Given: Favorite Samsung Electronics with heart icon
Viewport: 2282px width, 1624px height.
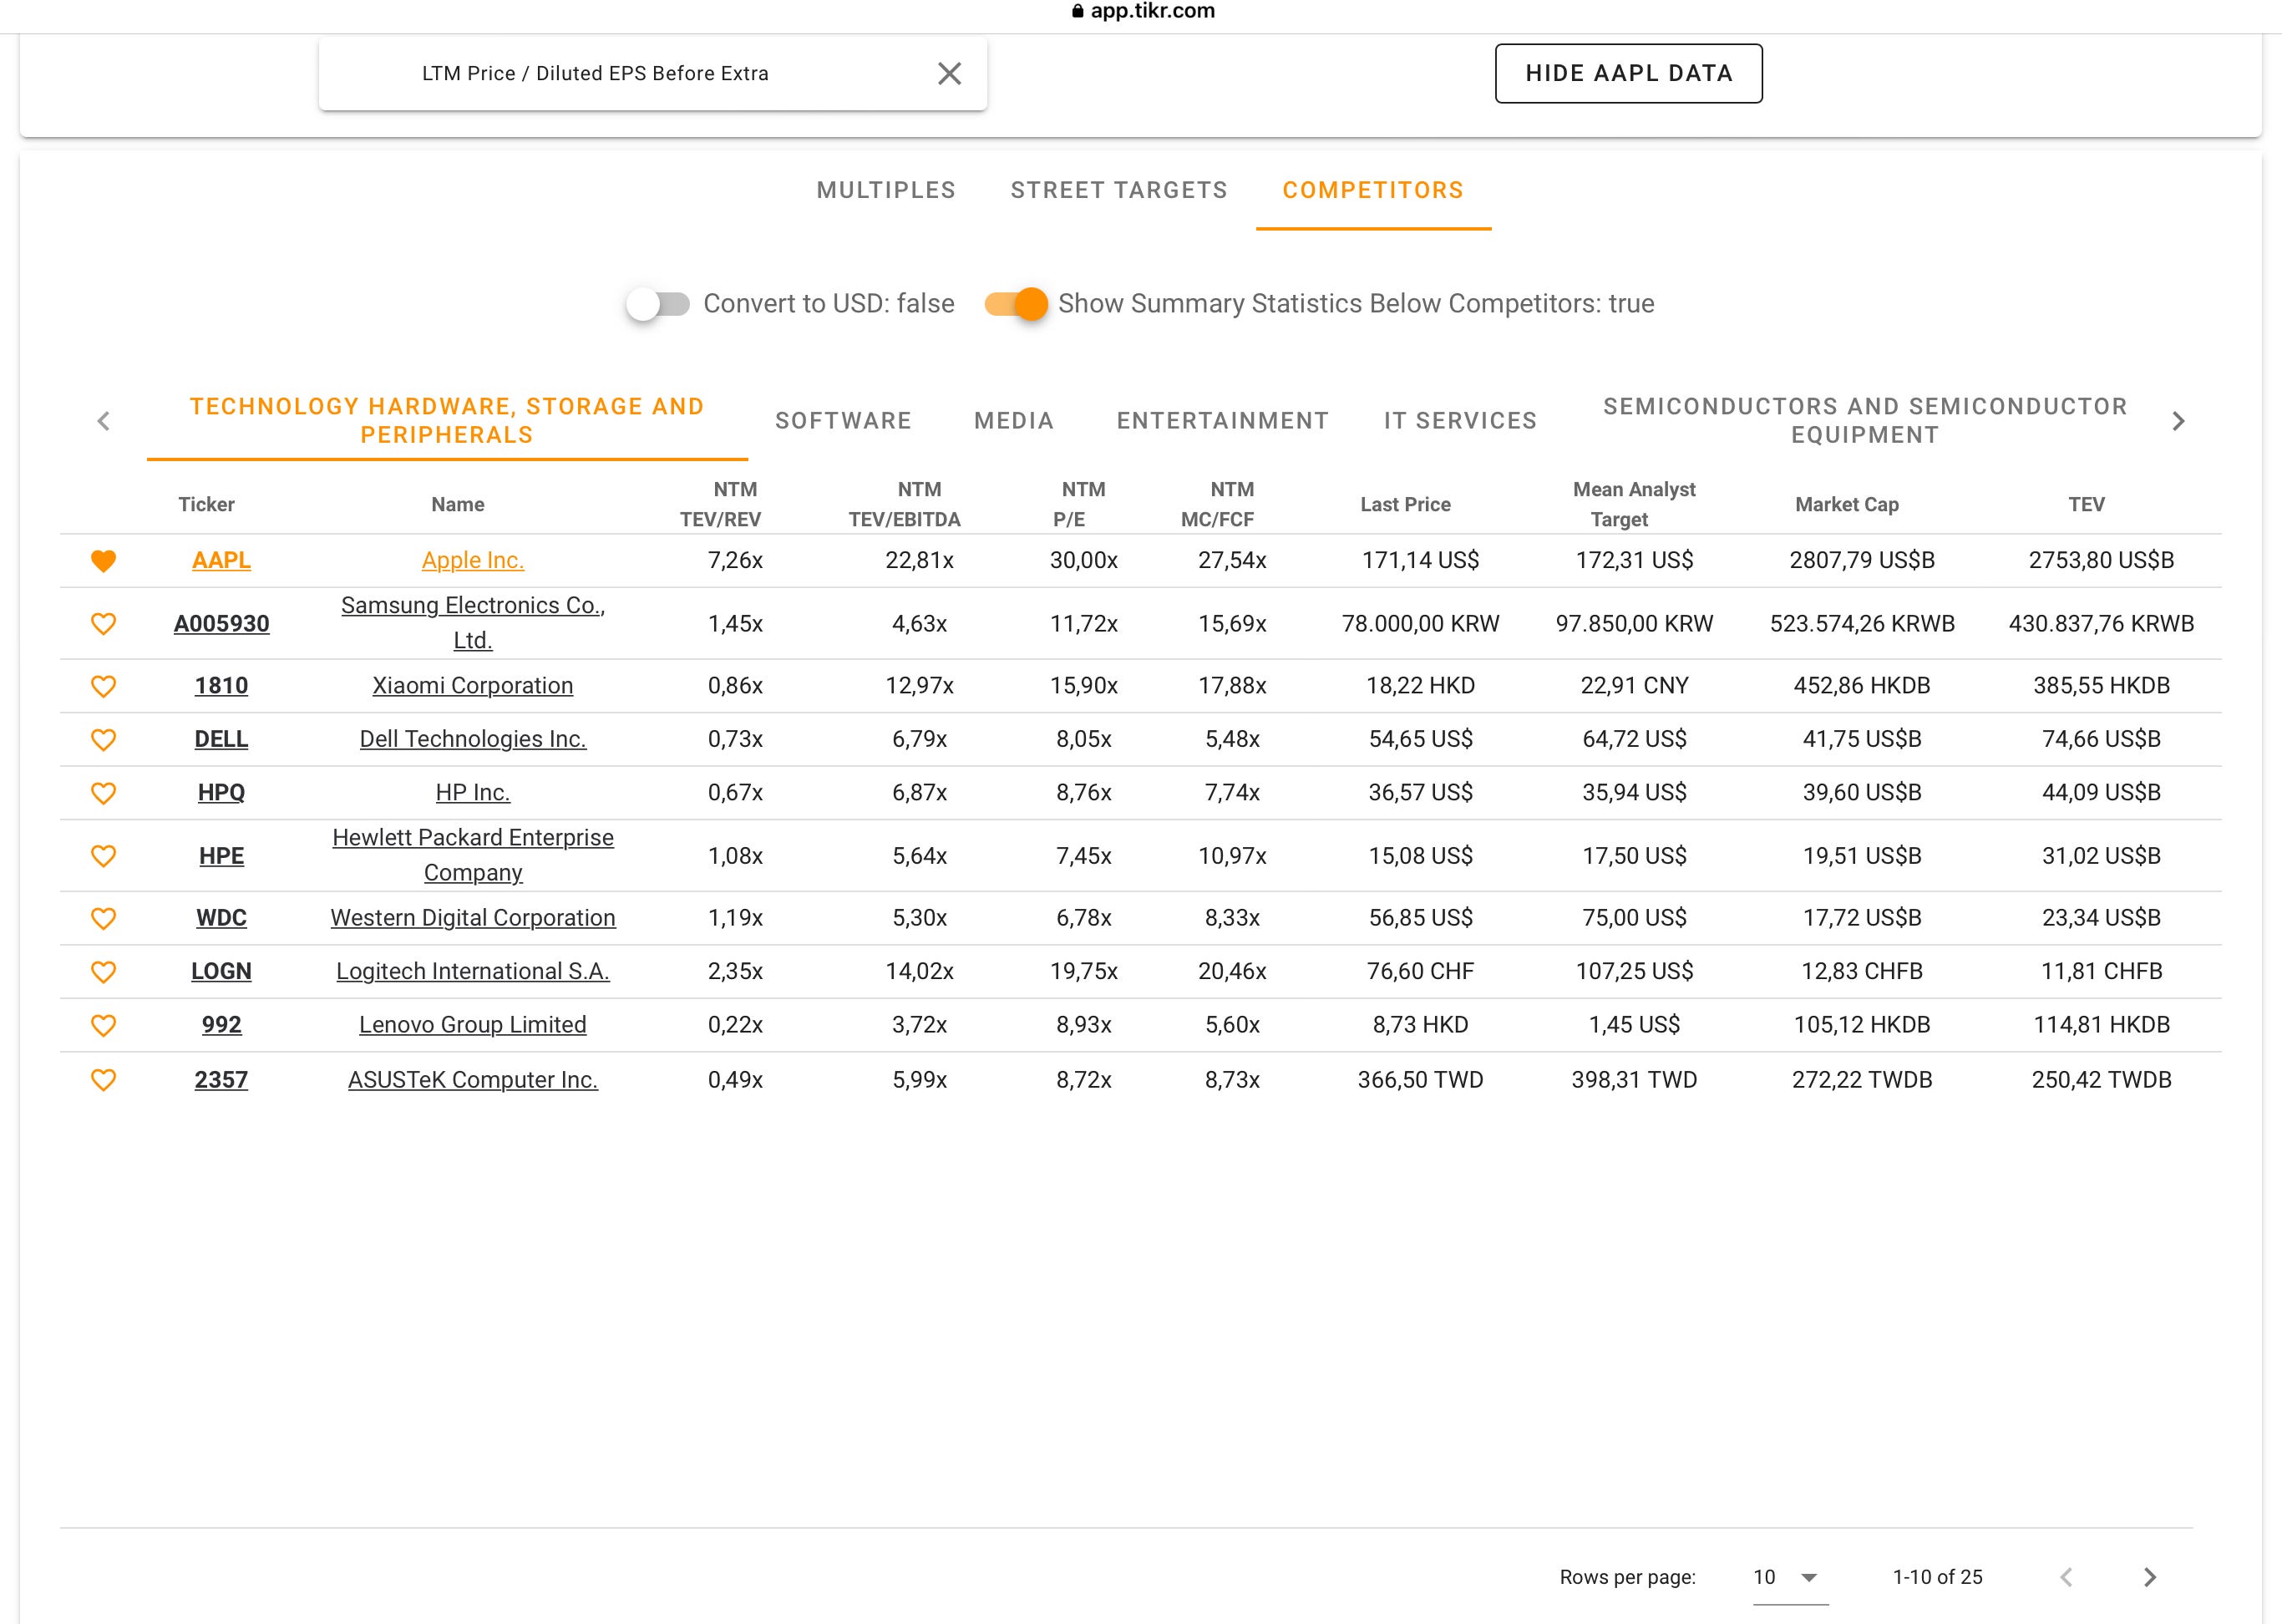Looking at the screenshot, I should click(x=103, y=624).
